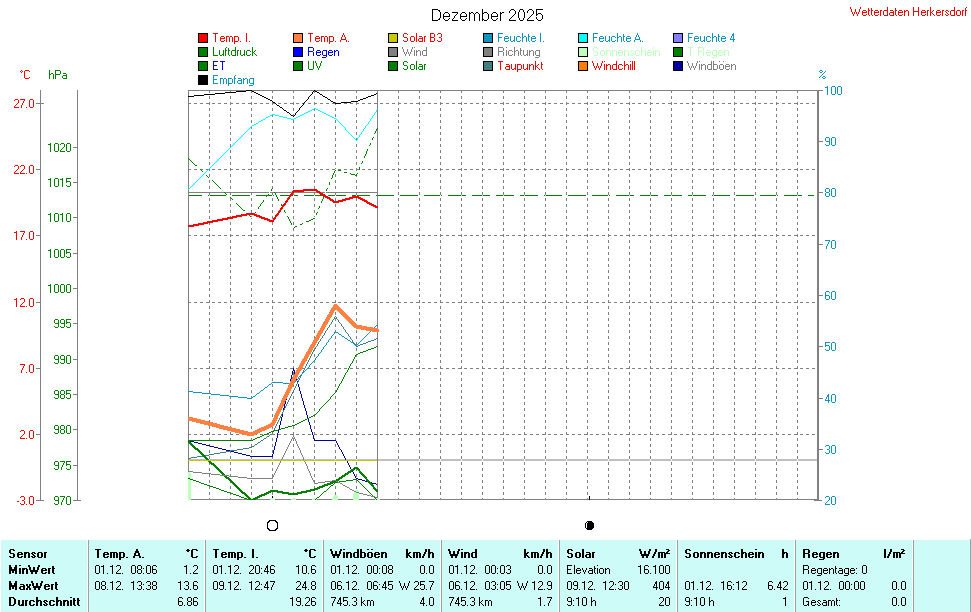Click the Taupunkt legend label

click(x=520, y=66)
